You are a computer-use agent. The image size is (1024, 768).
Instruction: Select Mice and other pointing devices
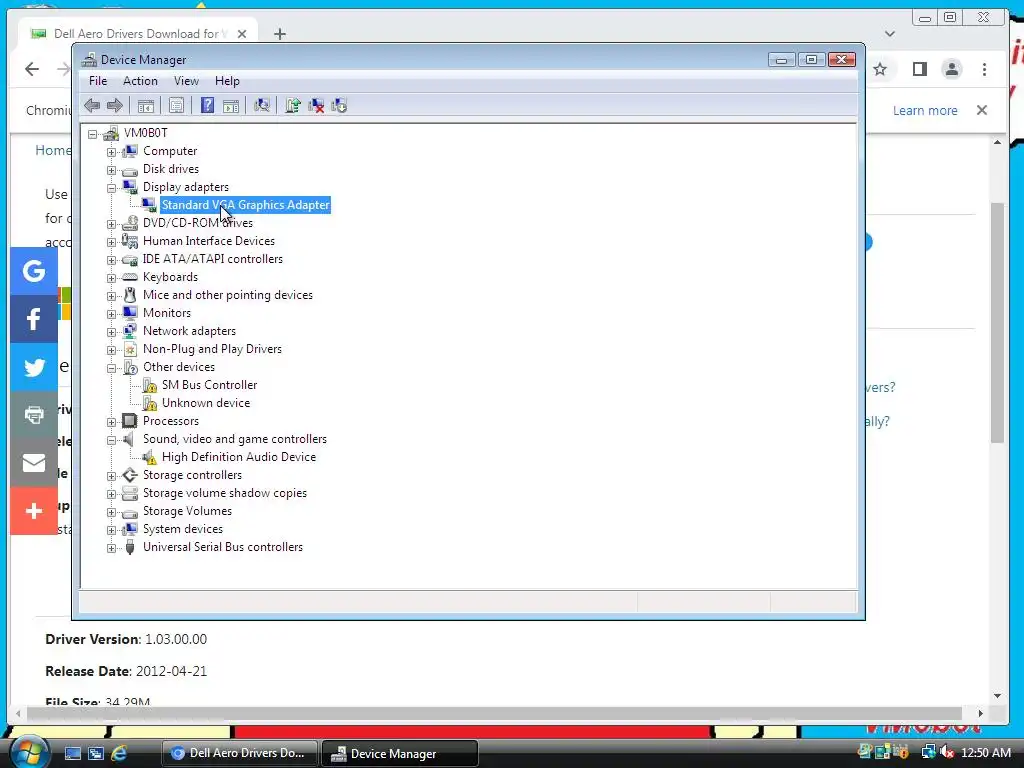tap(227, 295)
